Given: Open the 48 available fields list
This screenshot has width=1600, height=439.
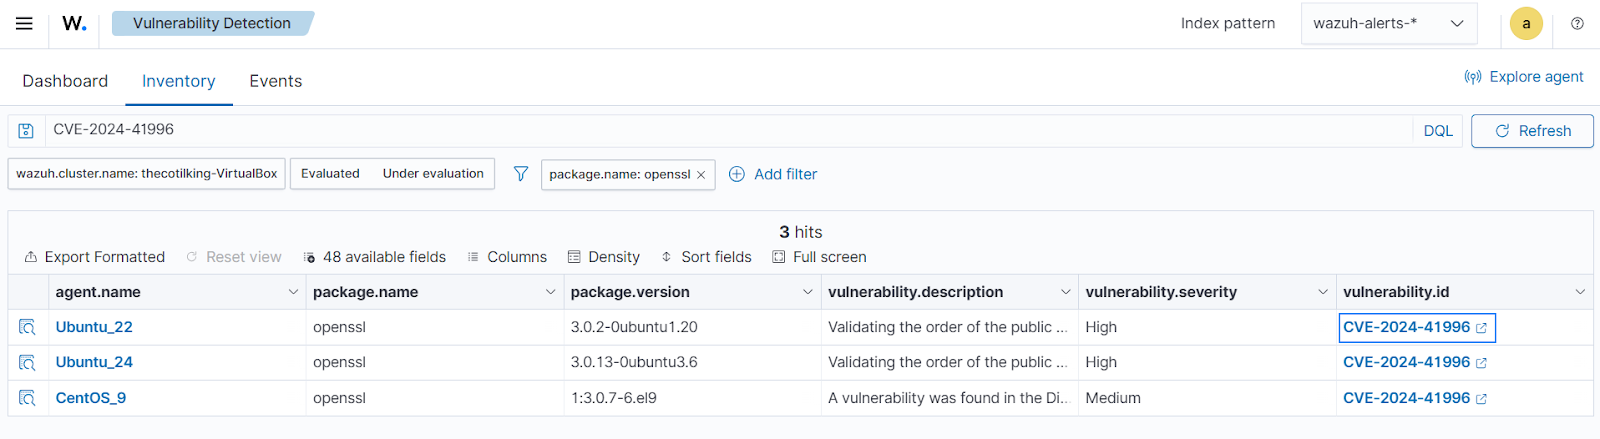Looking at the screenshot, I should tap(375, 257).
